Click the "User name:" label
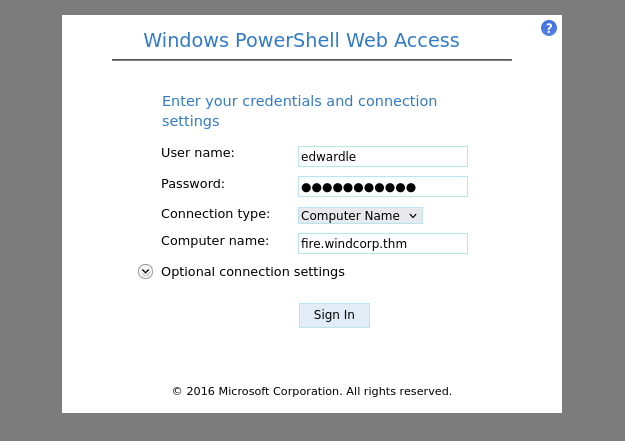 pos(198,153)
